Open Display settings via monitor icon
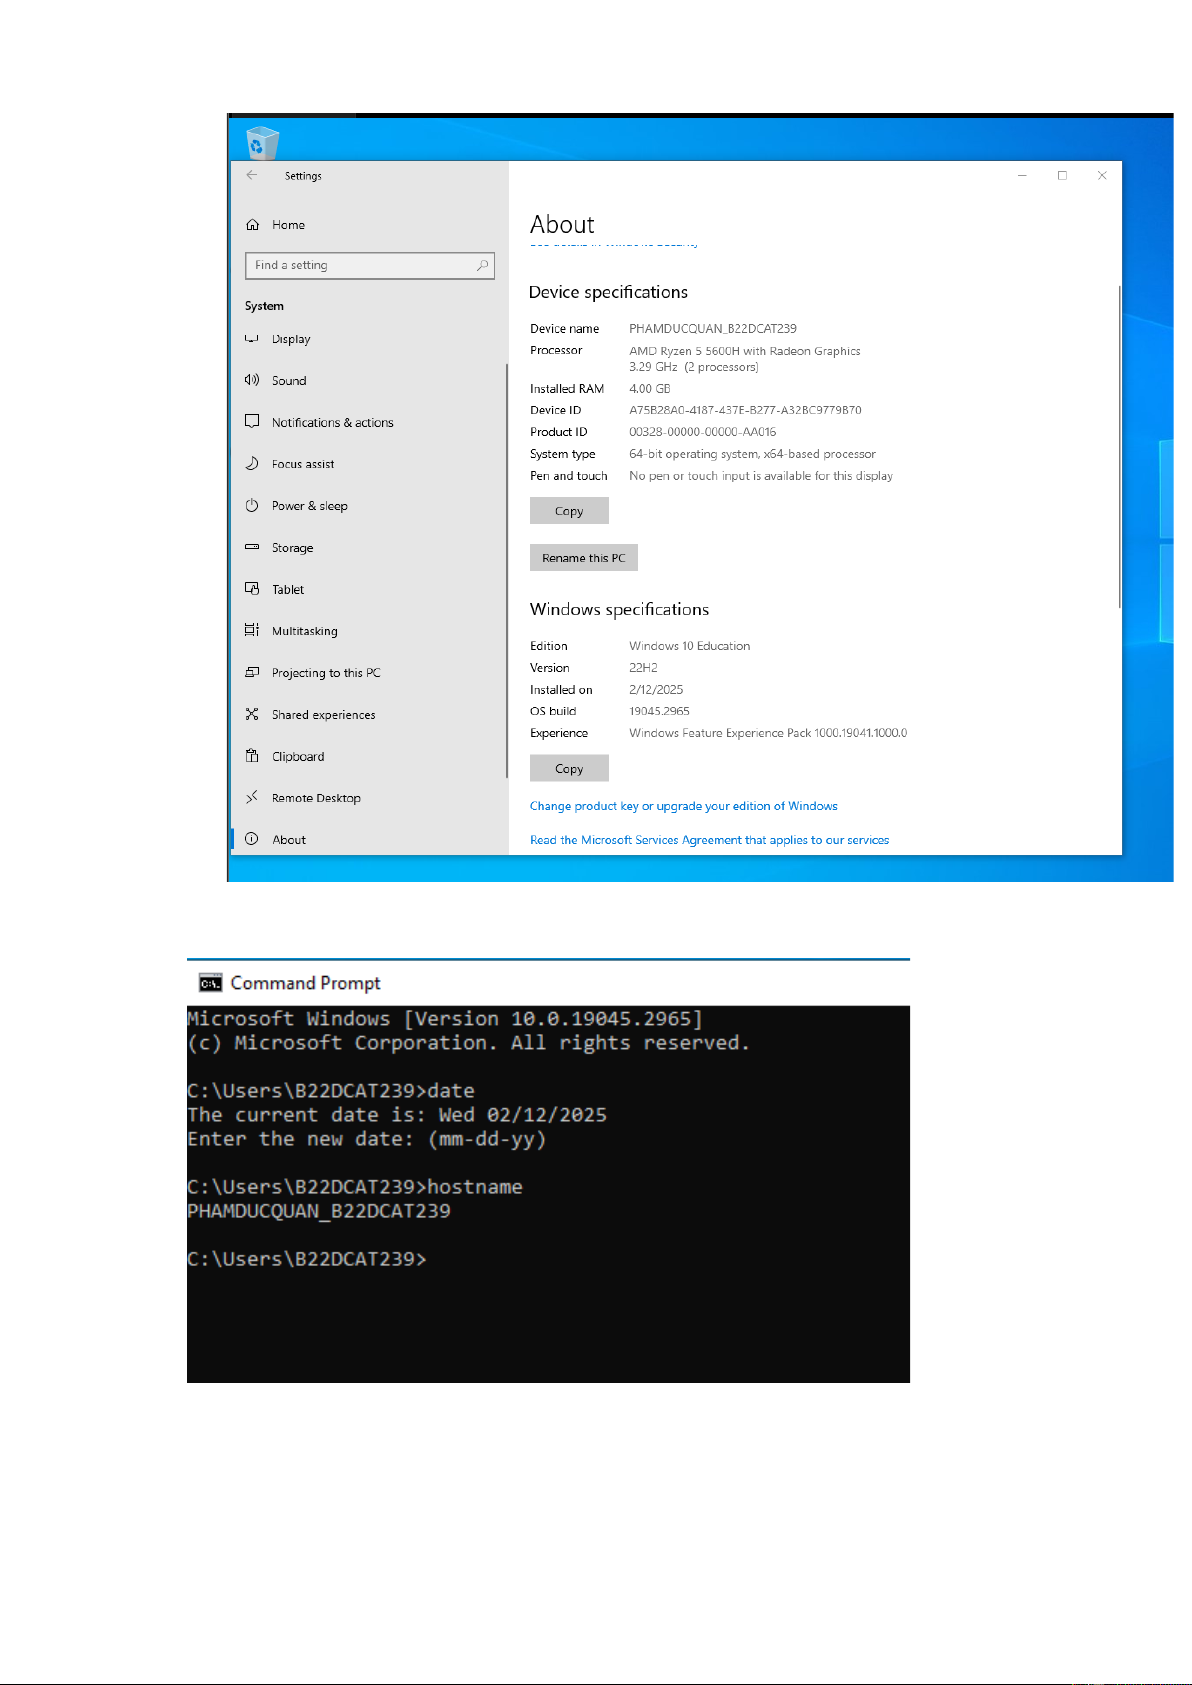1192x1685 pixels. pyautogui.click(x=253, y=339)
